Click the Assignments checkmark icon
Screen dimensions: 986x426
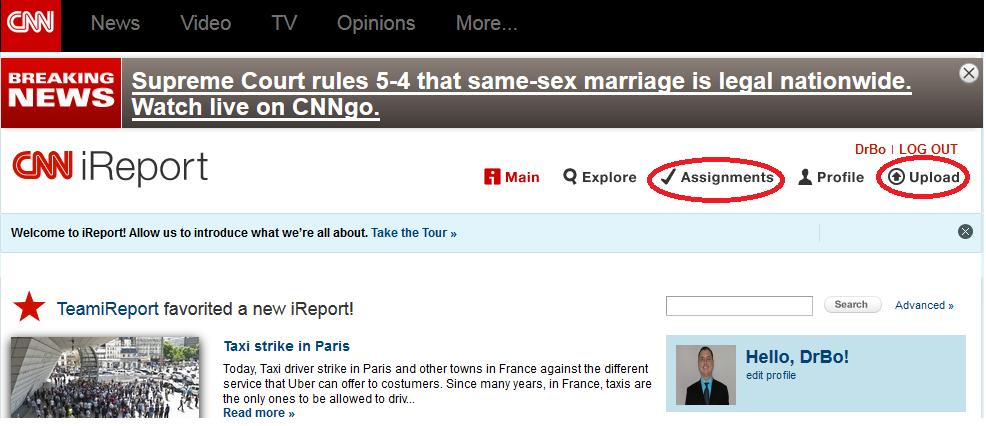click(x=668, y=177)
